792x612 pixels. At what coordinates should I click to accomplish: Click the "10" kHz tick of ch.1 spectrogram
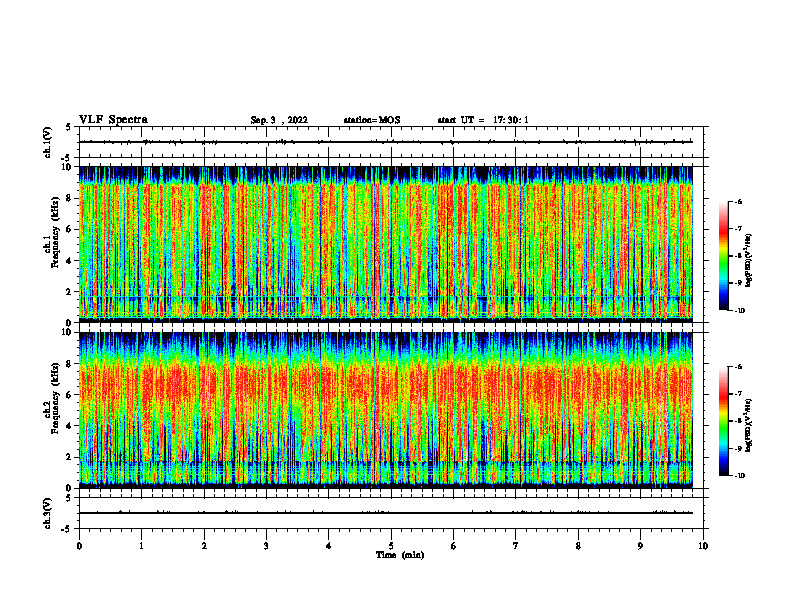[x=66, y=167]
